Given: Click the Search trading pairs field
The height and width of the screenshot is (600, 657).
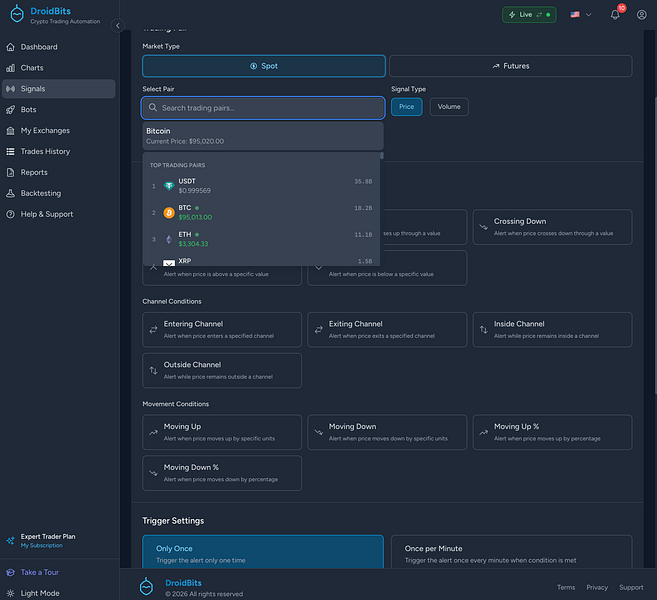Looking at the screenshot, I should click(263, 107).
